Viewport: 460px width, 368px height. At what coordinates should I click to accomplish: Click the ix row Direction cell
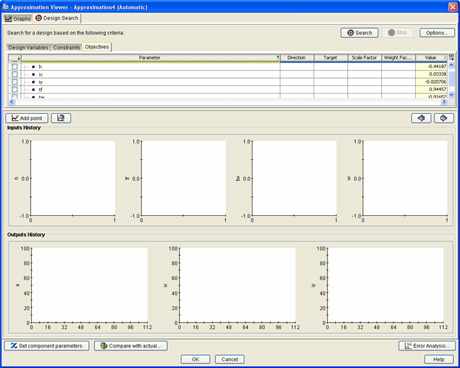pyautogui.click(x=297, y=74)
